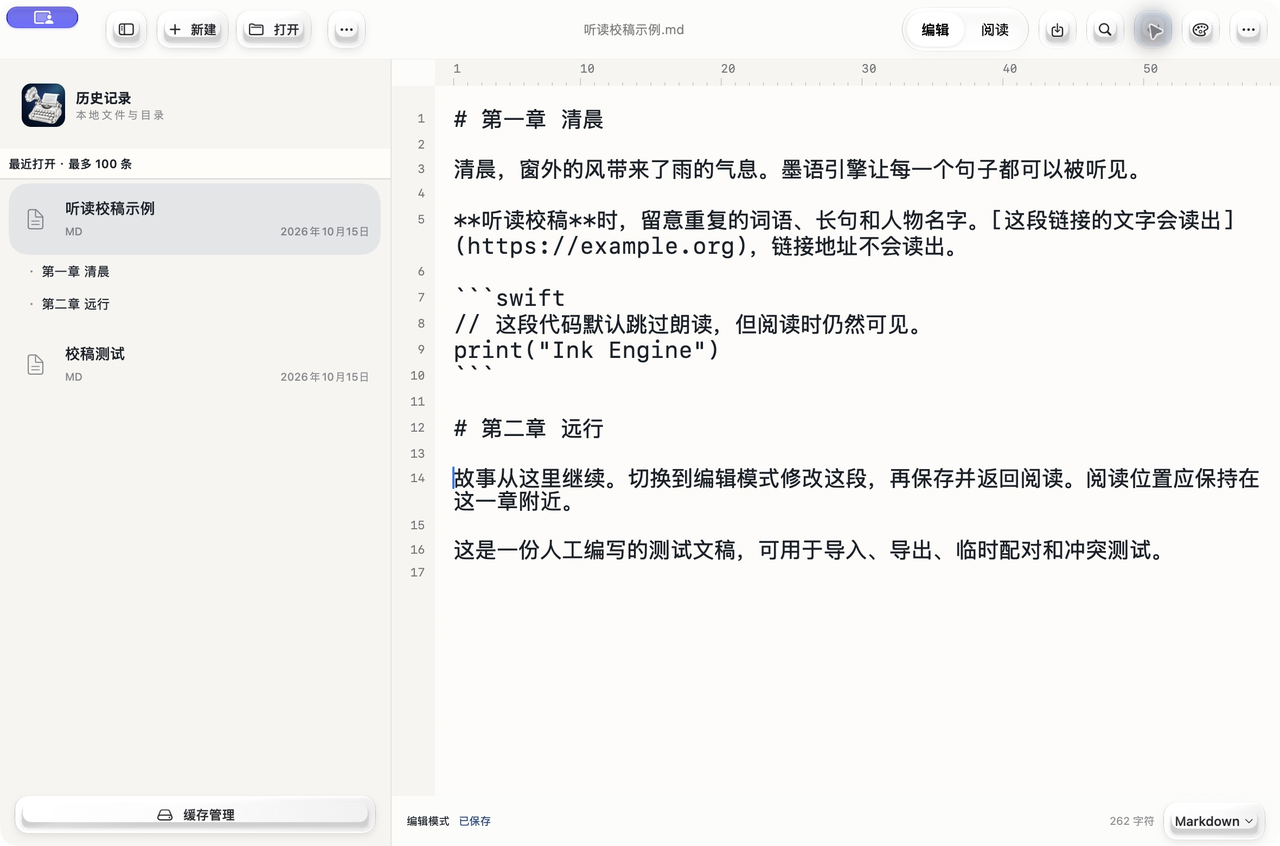The image size is (1280, 846).
Task: Click the export download icon
Action: click(x=1057, y=30)
